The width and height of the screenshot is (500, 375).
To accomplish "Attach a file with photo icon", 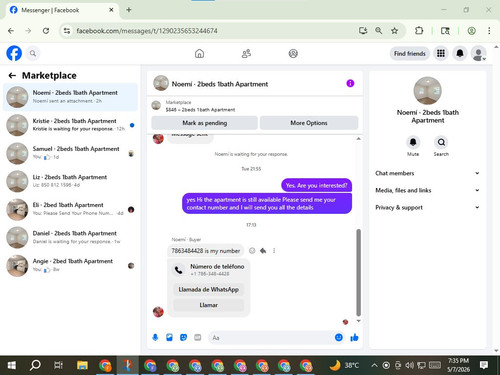I will point(169,338).
